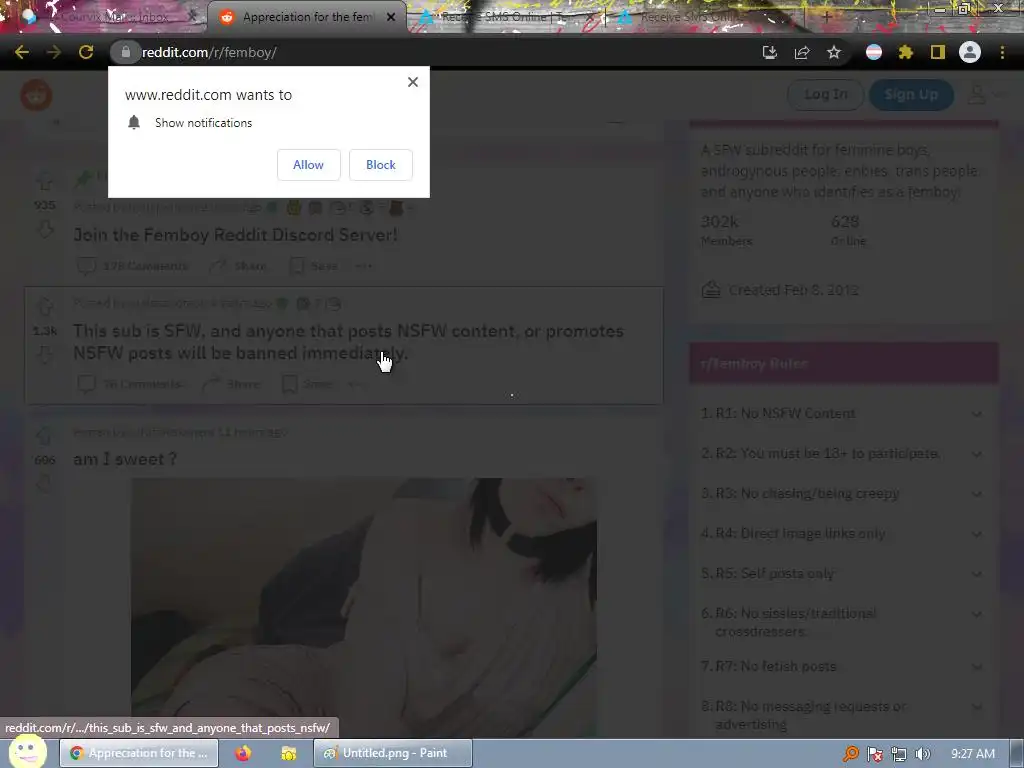Click the Sign Up button

click(x=911, y=95)
